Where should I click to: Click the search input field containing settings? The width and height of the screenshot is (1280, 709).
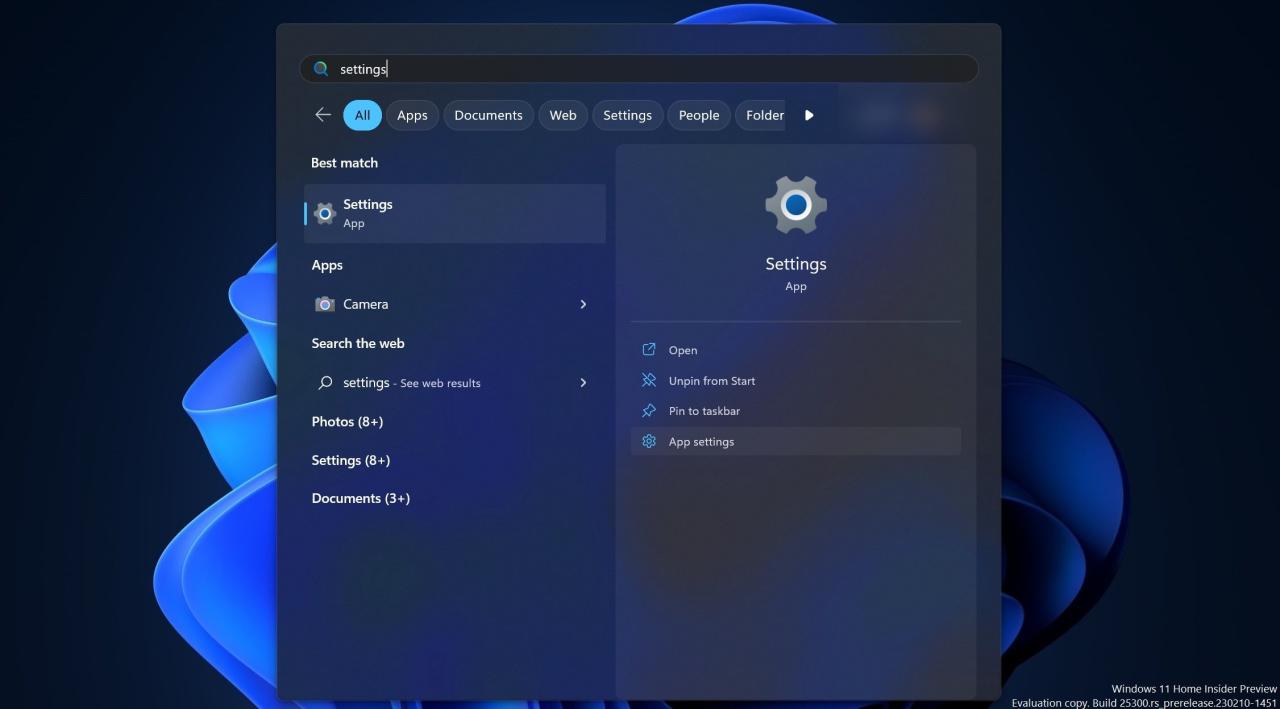(639, 69)
